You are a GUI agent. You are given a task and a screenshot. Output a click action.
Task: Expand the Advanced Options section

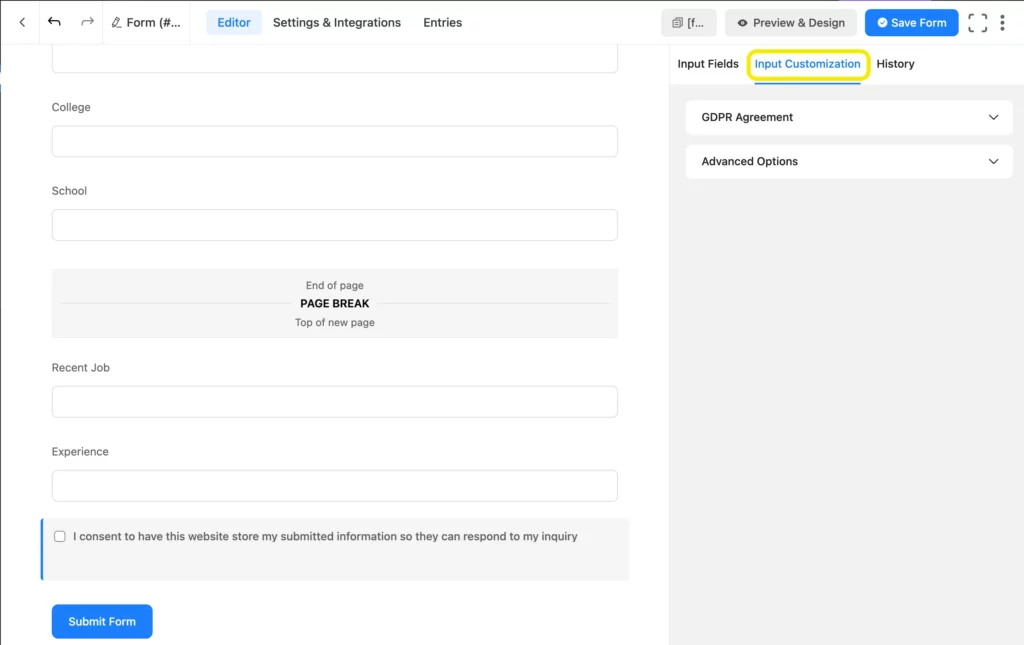pos(849,161)
